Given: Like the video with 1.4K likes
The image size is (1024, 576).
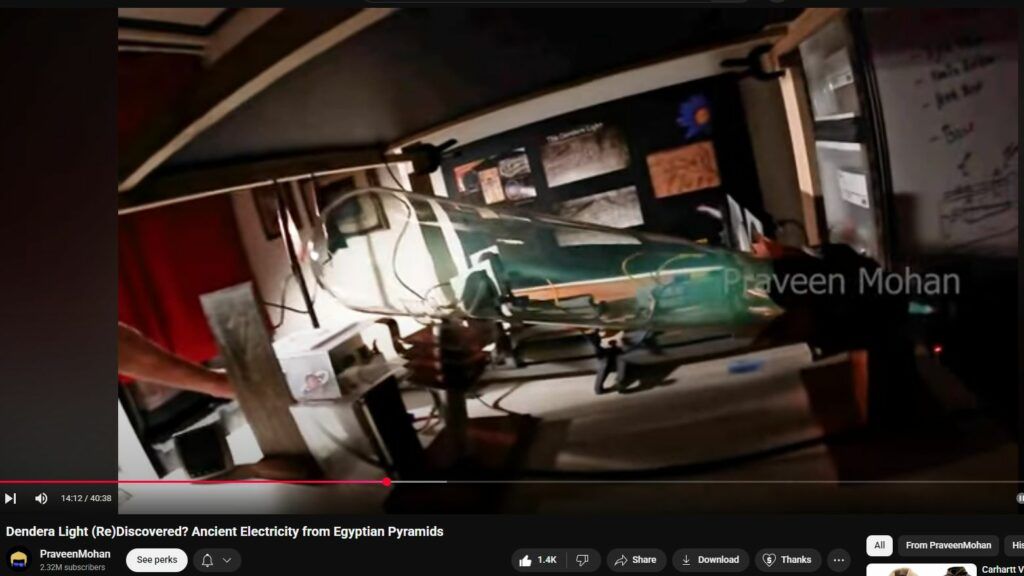Looking at the screenshot, I should click(x=538, y=560).
